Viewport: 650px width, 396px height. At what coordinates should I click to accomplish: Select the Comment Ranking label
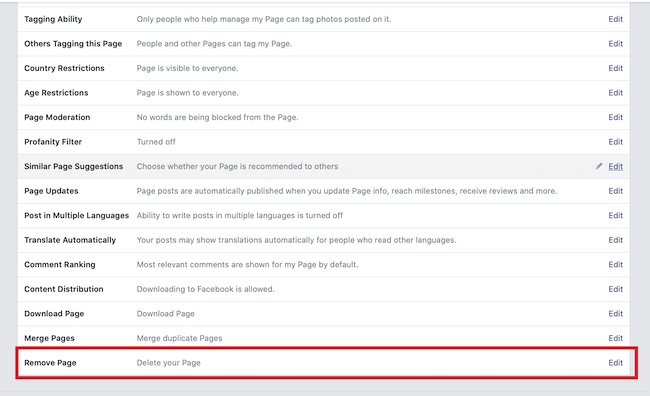click(x=59, y=264)
